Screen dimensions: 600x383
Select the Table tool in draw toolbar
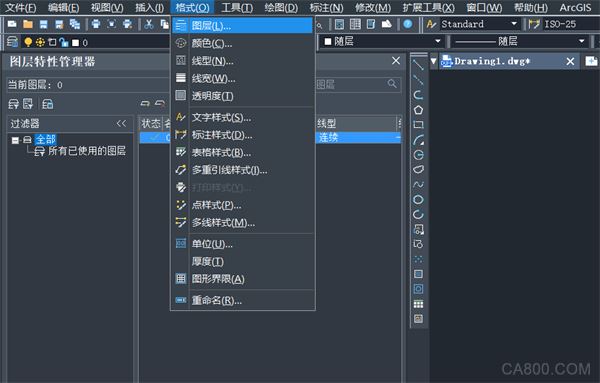point(418,304)
